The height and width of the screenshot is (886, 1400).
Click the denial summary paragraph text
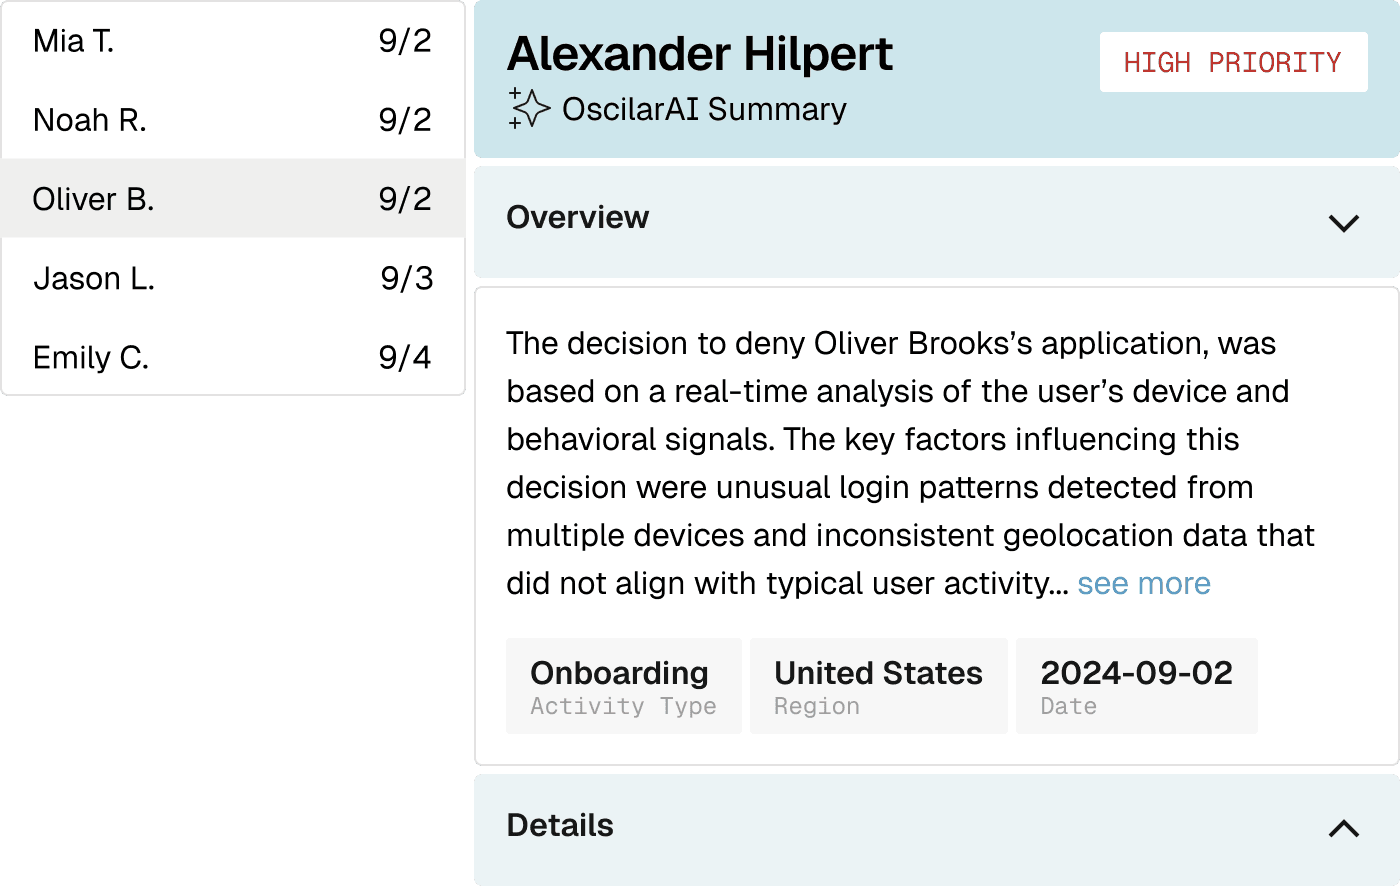click(910, 463)
